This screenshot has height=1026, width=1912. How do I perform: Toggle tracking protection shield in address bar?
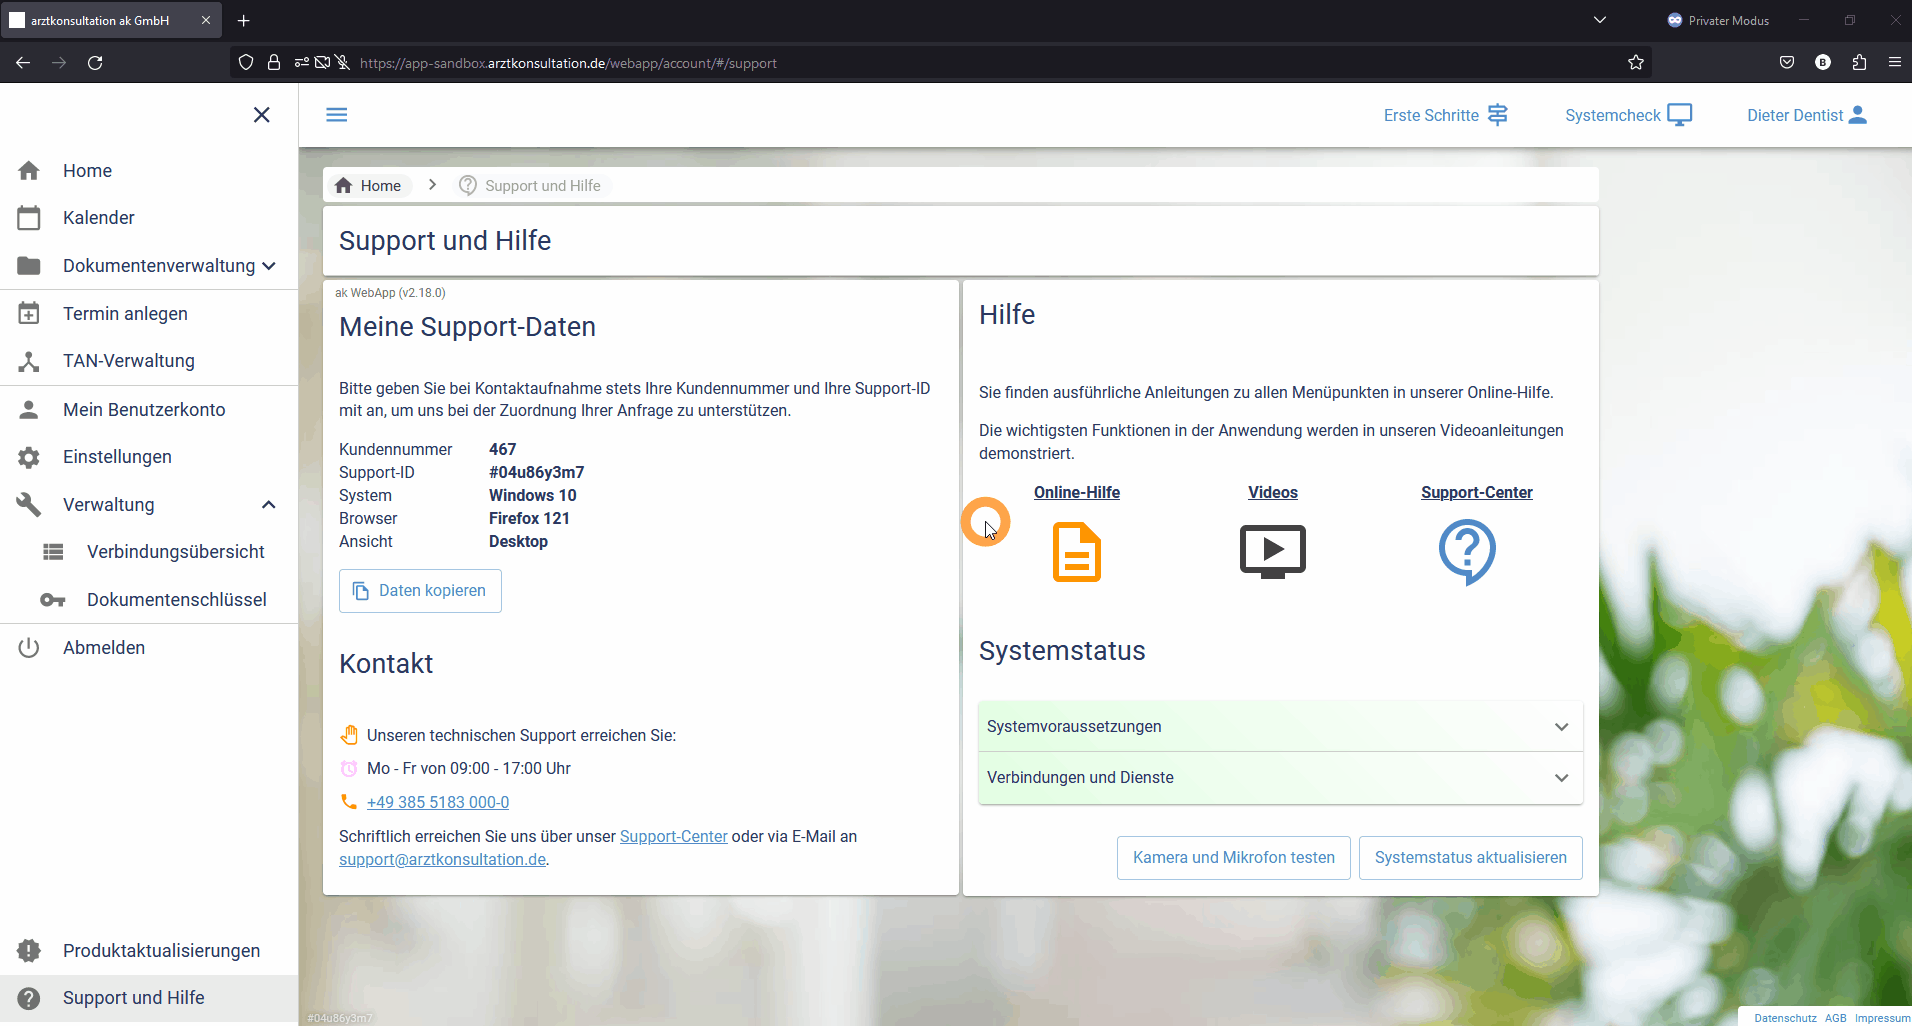(x=245, y=62)
